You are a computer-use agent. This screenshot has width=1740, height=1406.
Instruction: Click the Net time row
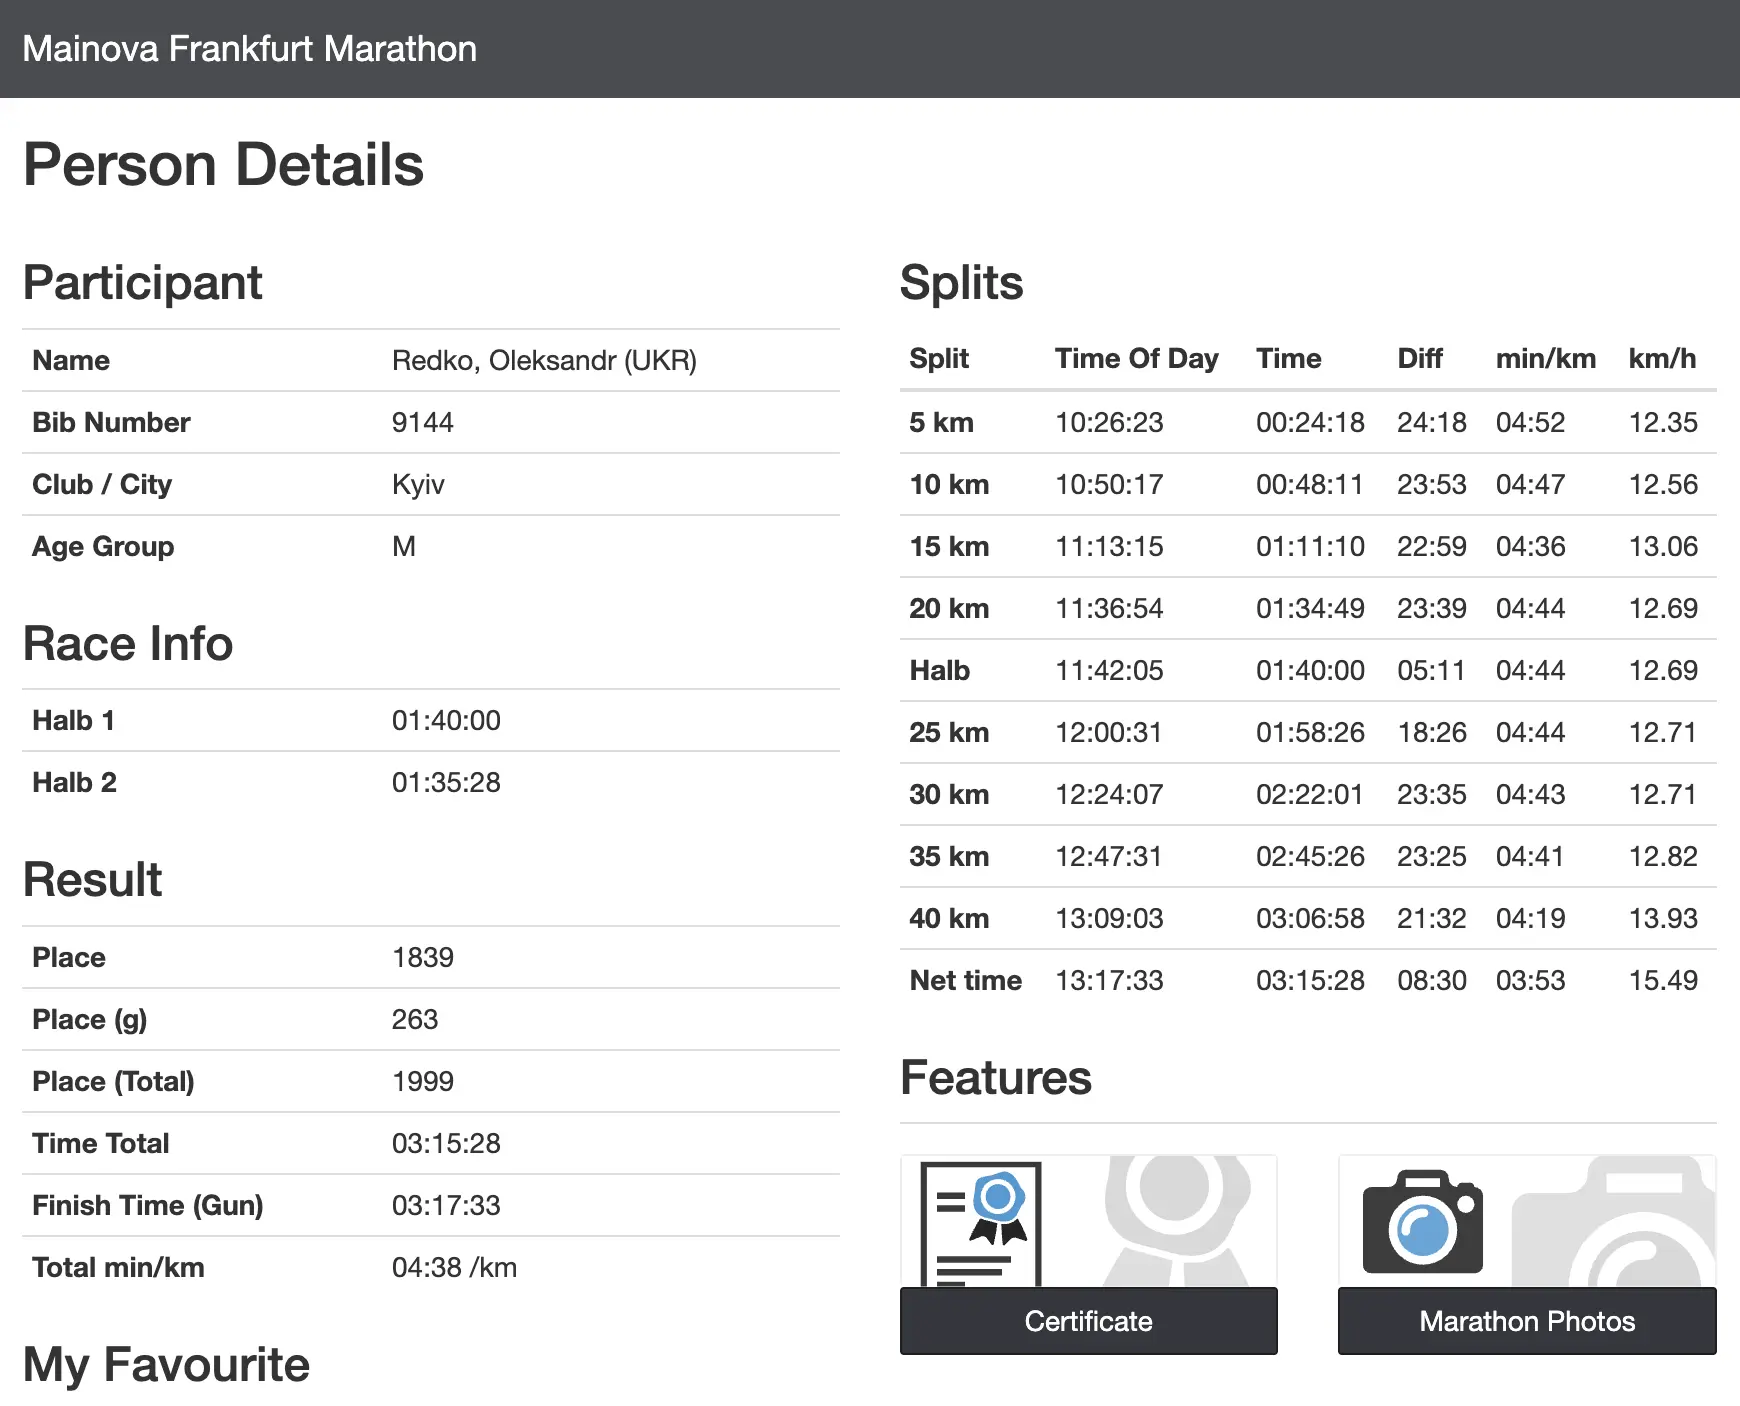click(965, 980)
